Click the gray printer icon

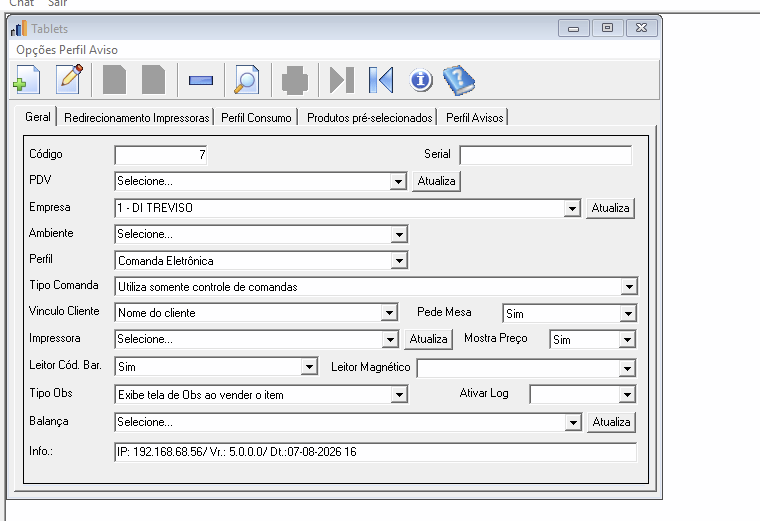pyautogui.click(x=295, y=80)
